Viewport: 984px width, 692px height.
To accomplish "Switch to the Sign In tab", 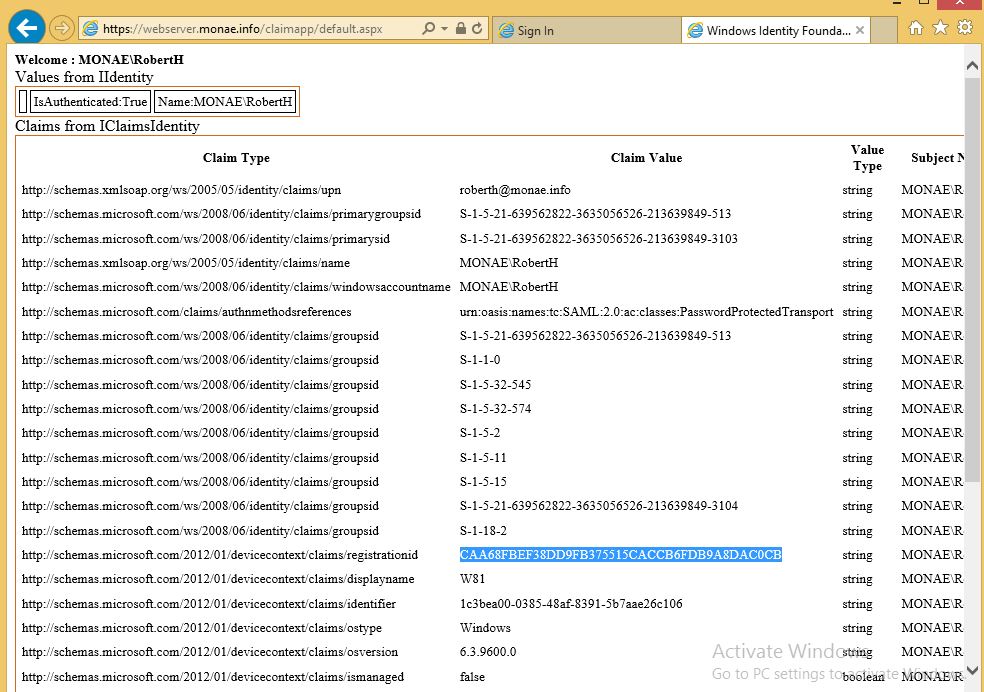I will point(585,31).
